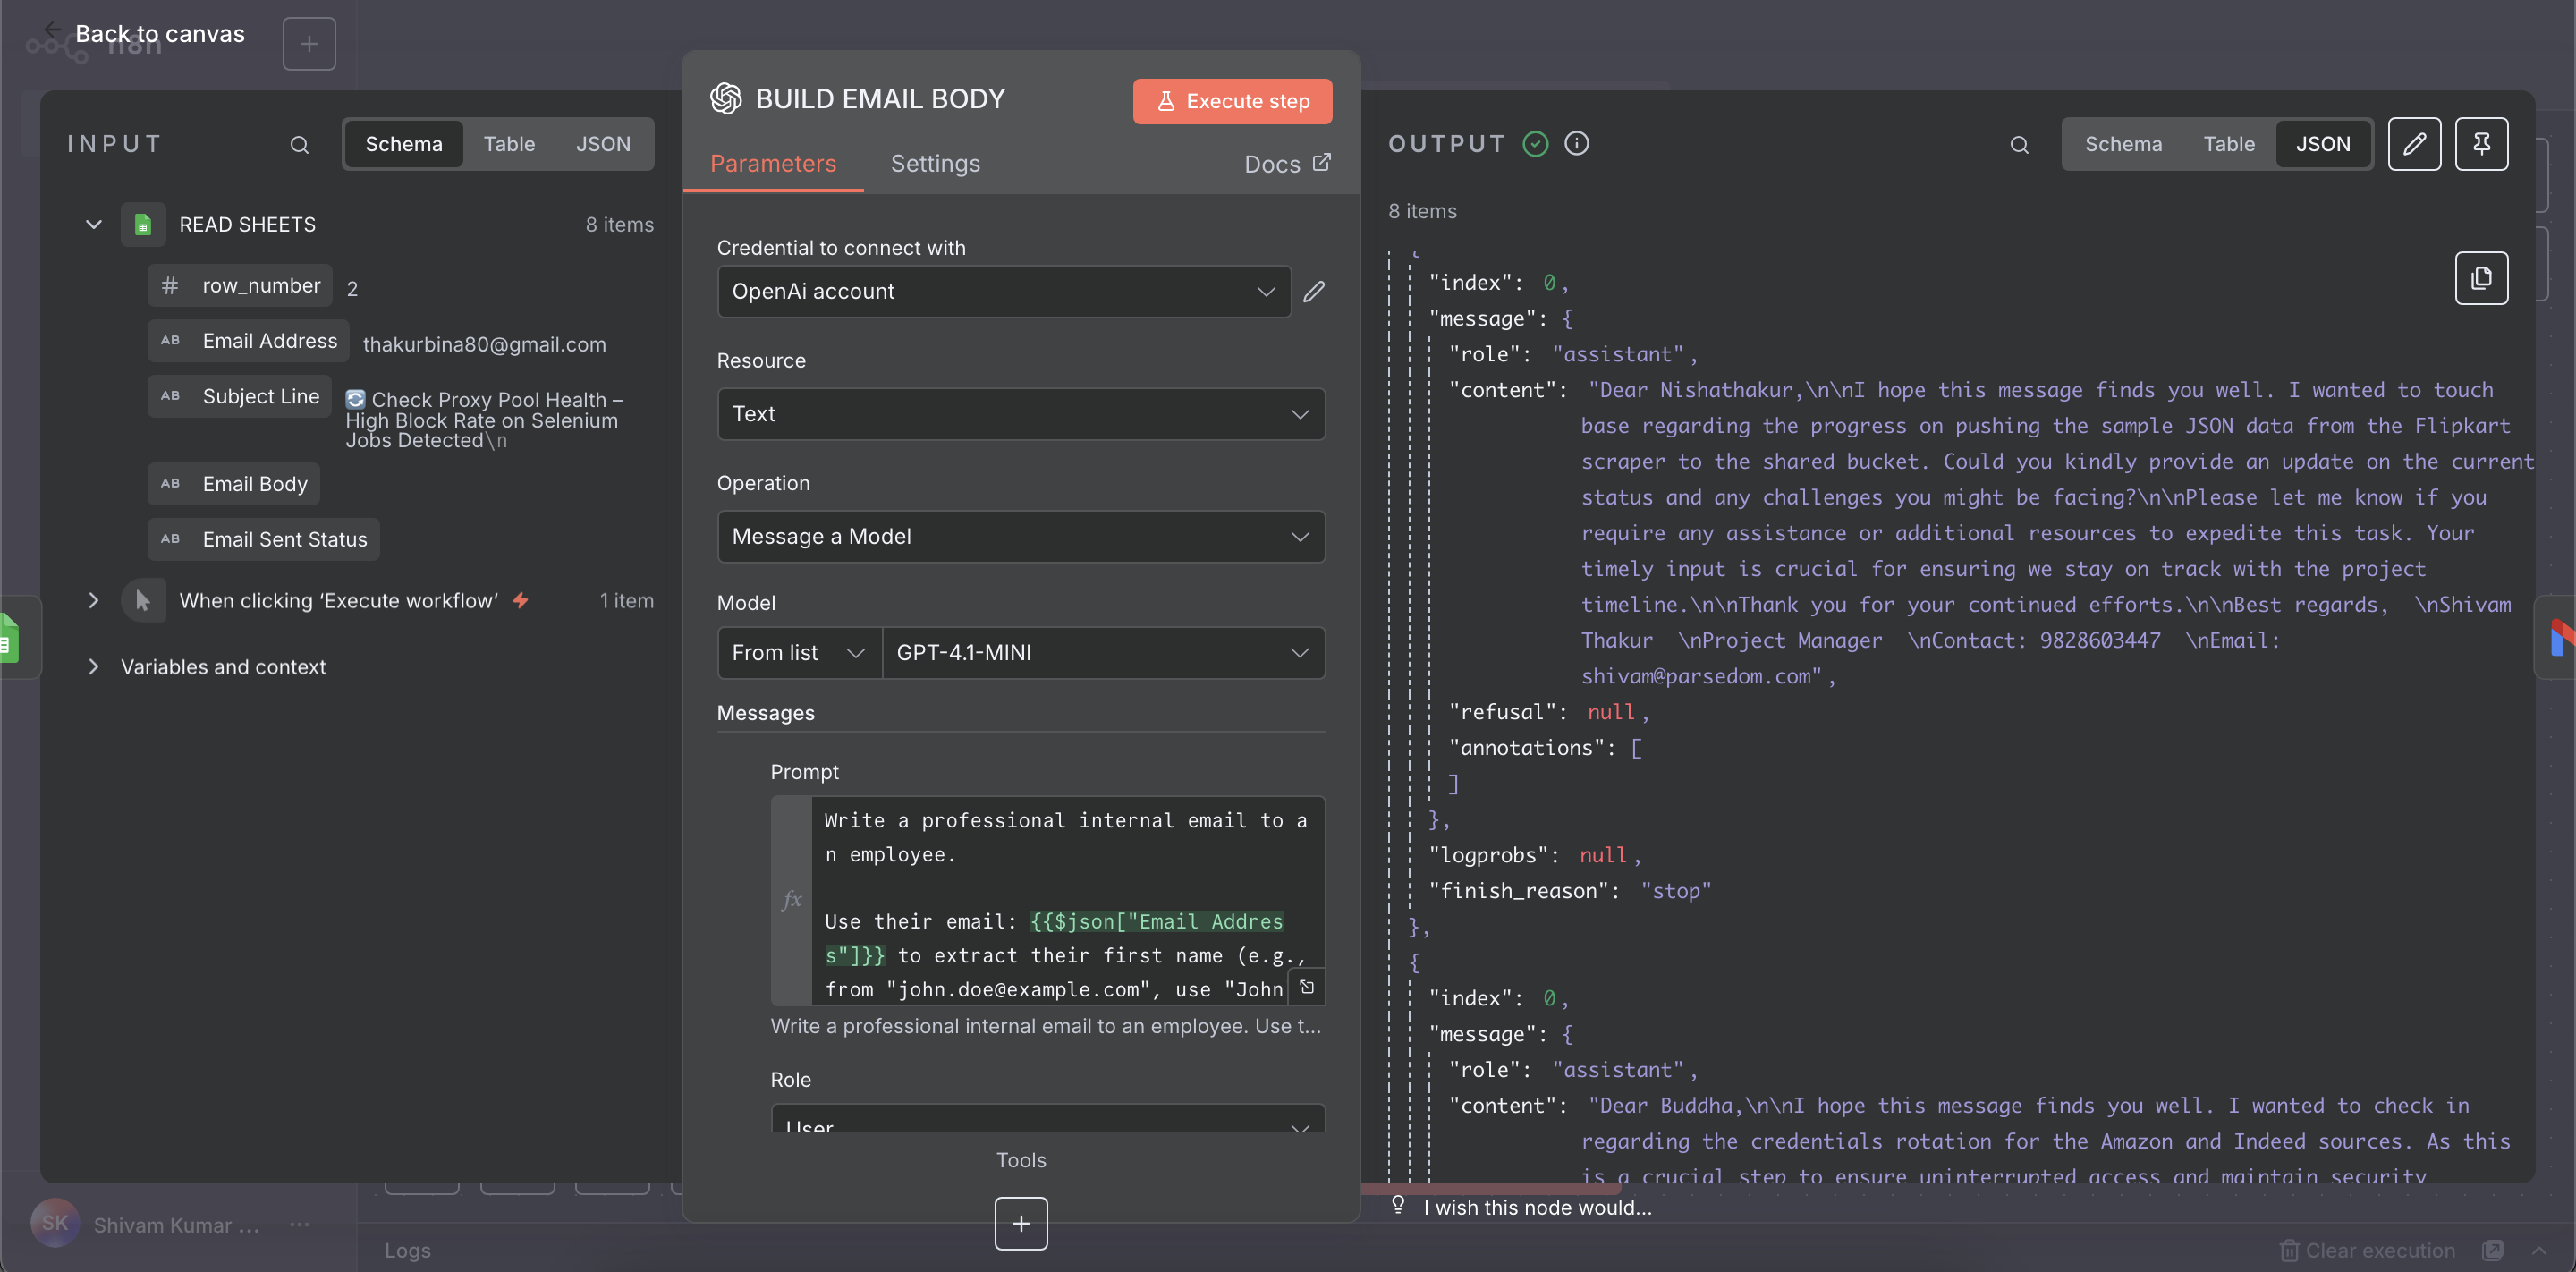
Task: Switch the output view to Schema
Action: (x=2122, y=144)
